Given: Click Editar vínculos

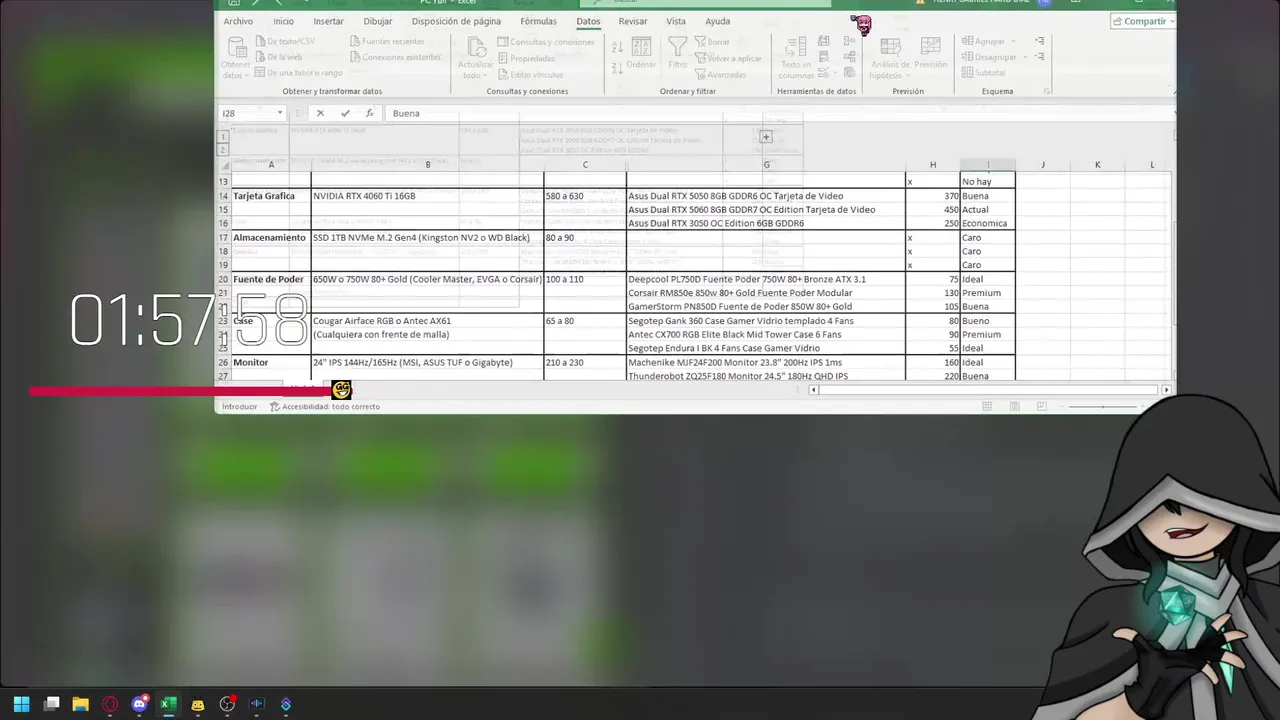Looking at the screenshot, I should click(530, 74).
